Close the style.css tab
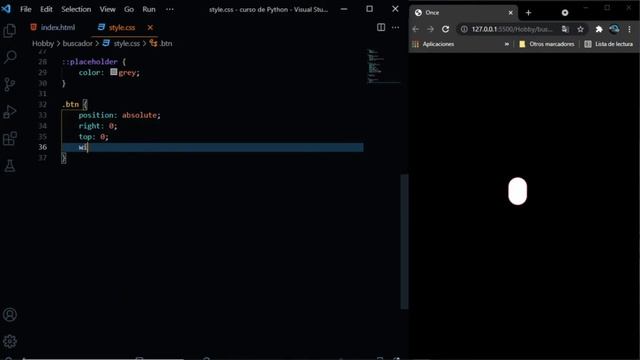640x360 pixels. pyautogui.click(x=150, y=27)
